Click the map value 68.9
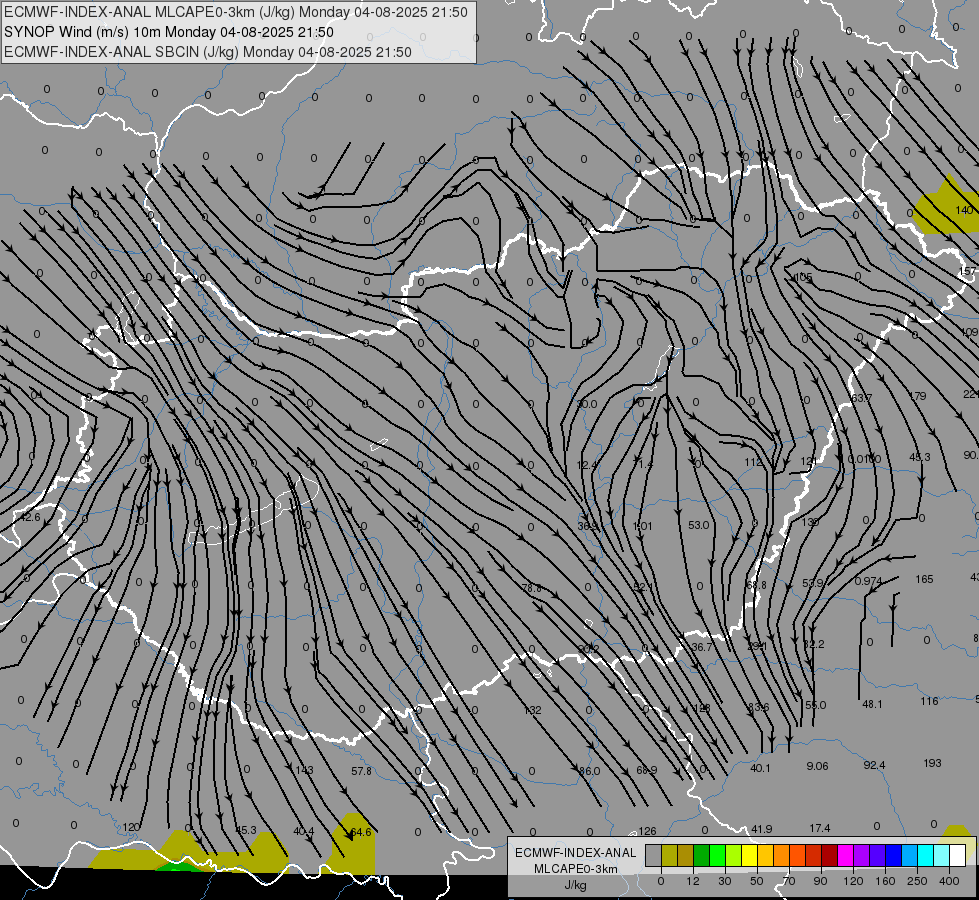This screenshot has width=979, height=900. pos(647,770)
